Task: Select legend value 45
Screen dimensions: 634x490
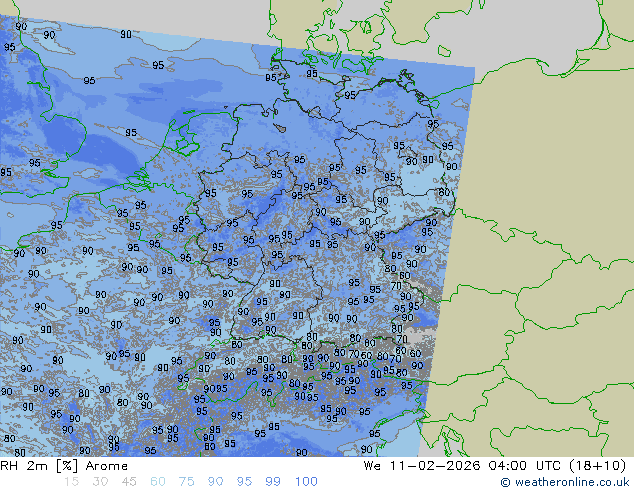Action: pyautogui.click(x=129, y=482)
